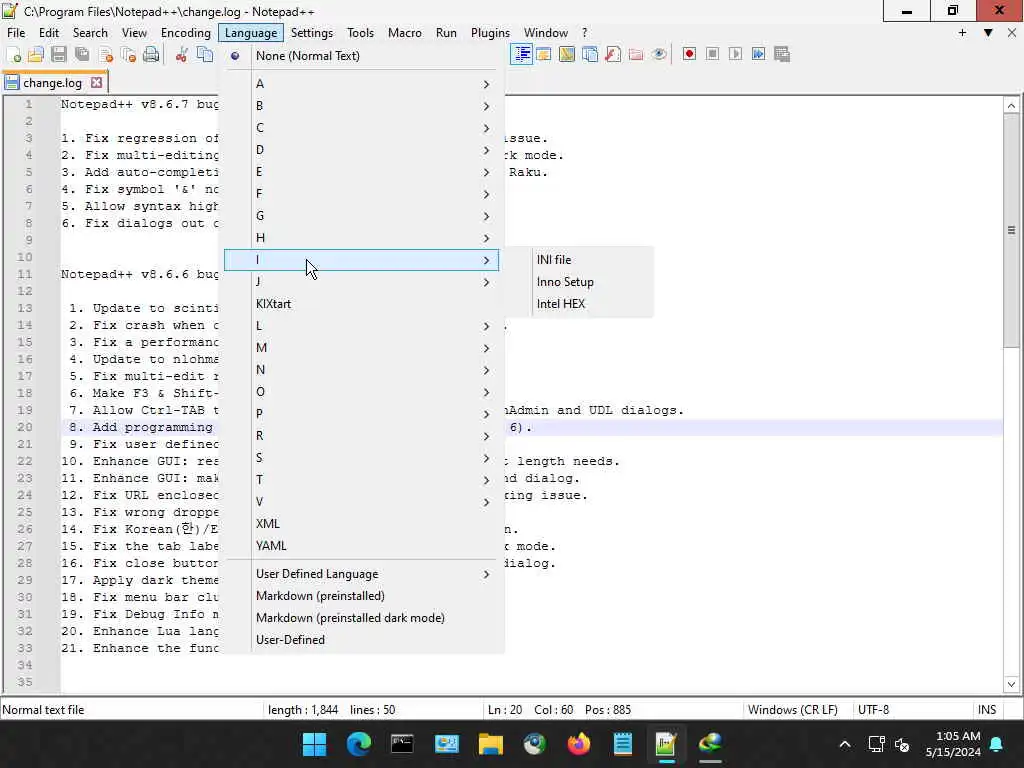Create a new file with New toolbar icon

pyautogui.click(x=14, y=55)
